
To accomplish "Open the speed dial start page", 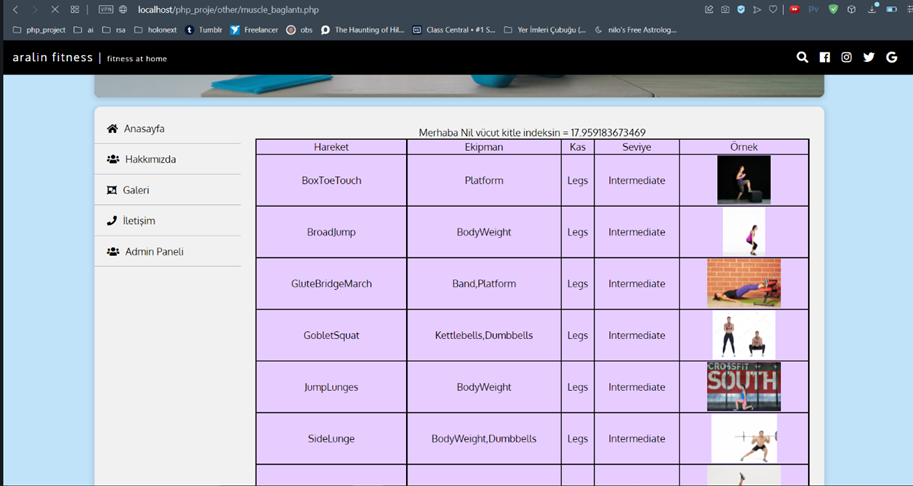I will 75,9.
